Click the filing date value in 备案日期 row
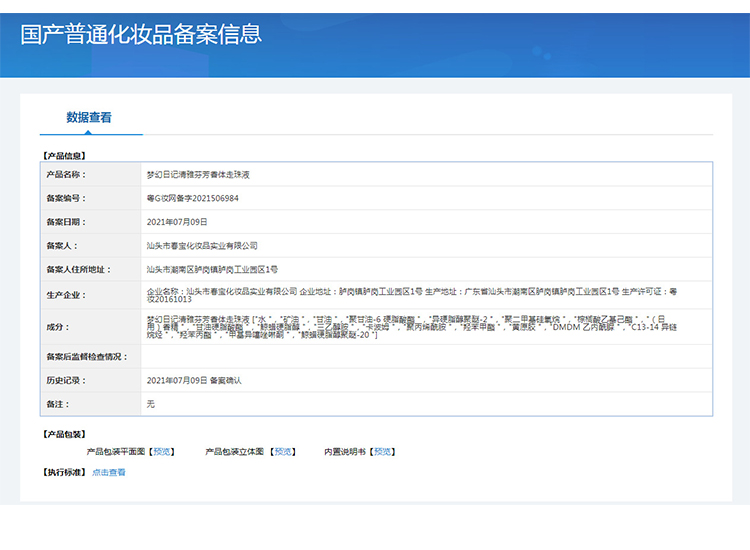The width and height of the screenshot is (750, 550). click(177, 222)
